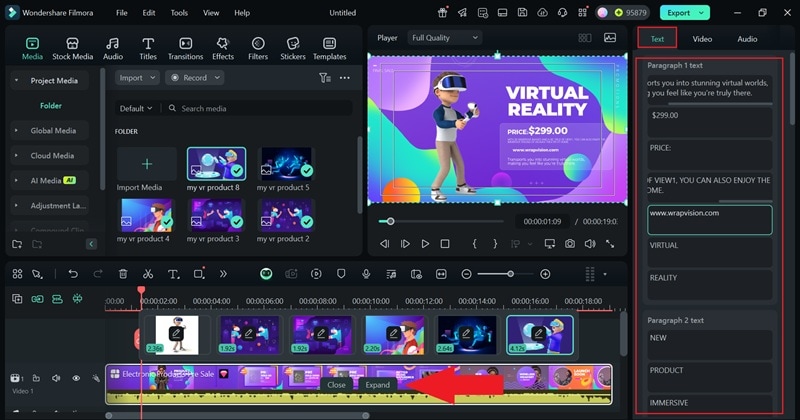Image resolution: width=800 pixels, height=420 pixels.
Task: Zoom in timeline with plus icon
Action: (545, 274)
